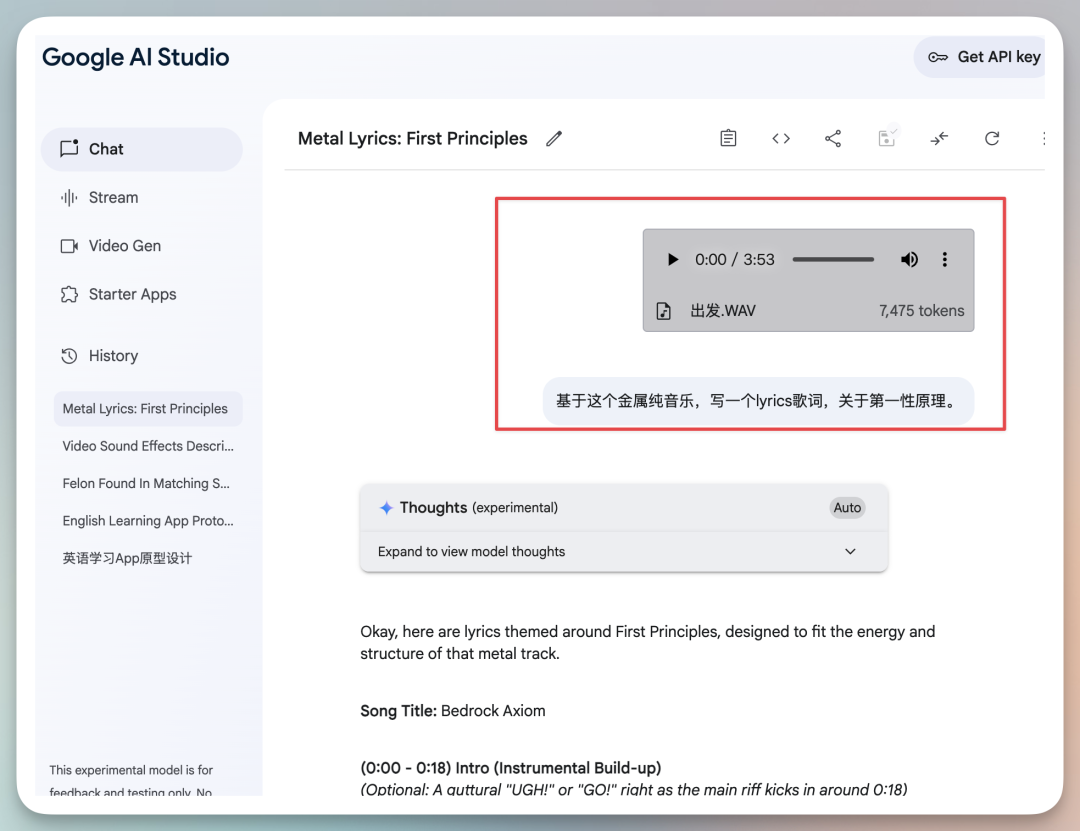Click the share prompt icon
This screenshot has height=831, width=1080.
pyautogui.click(x=833, y=138)
